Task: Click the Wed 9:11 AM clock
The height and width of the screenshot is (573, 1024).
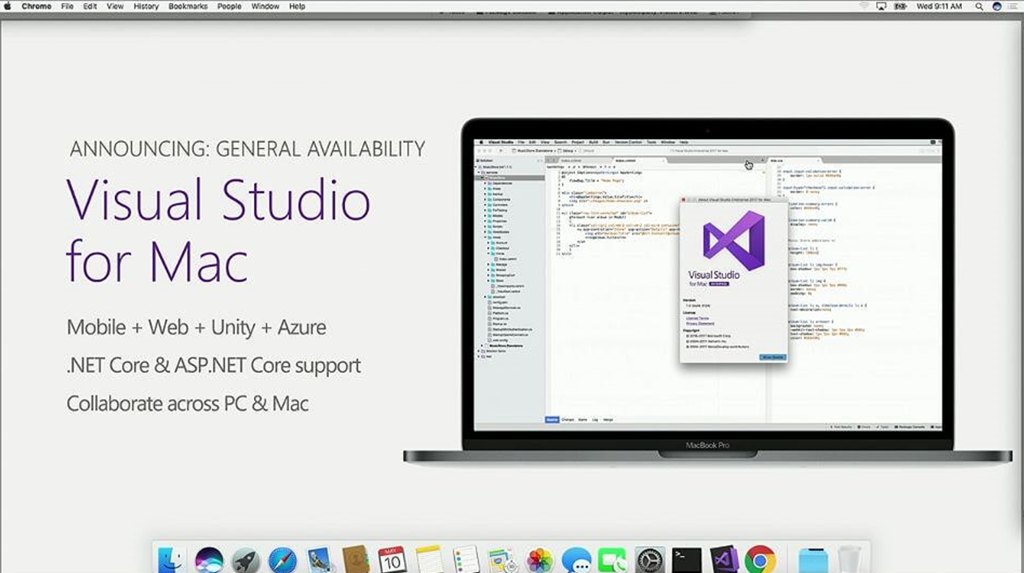Action: [939, 6]
